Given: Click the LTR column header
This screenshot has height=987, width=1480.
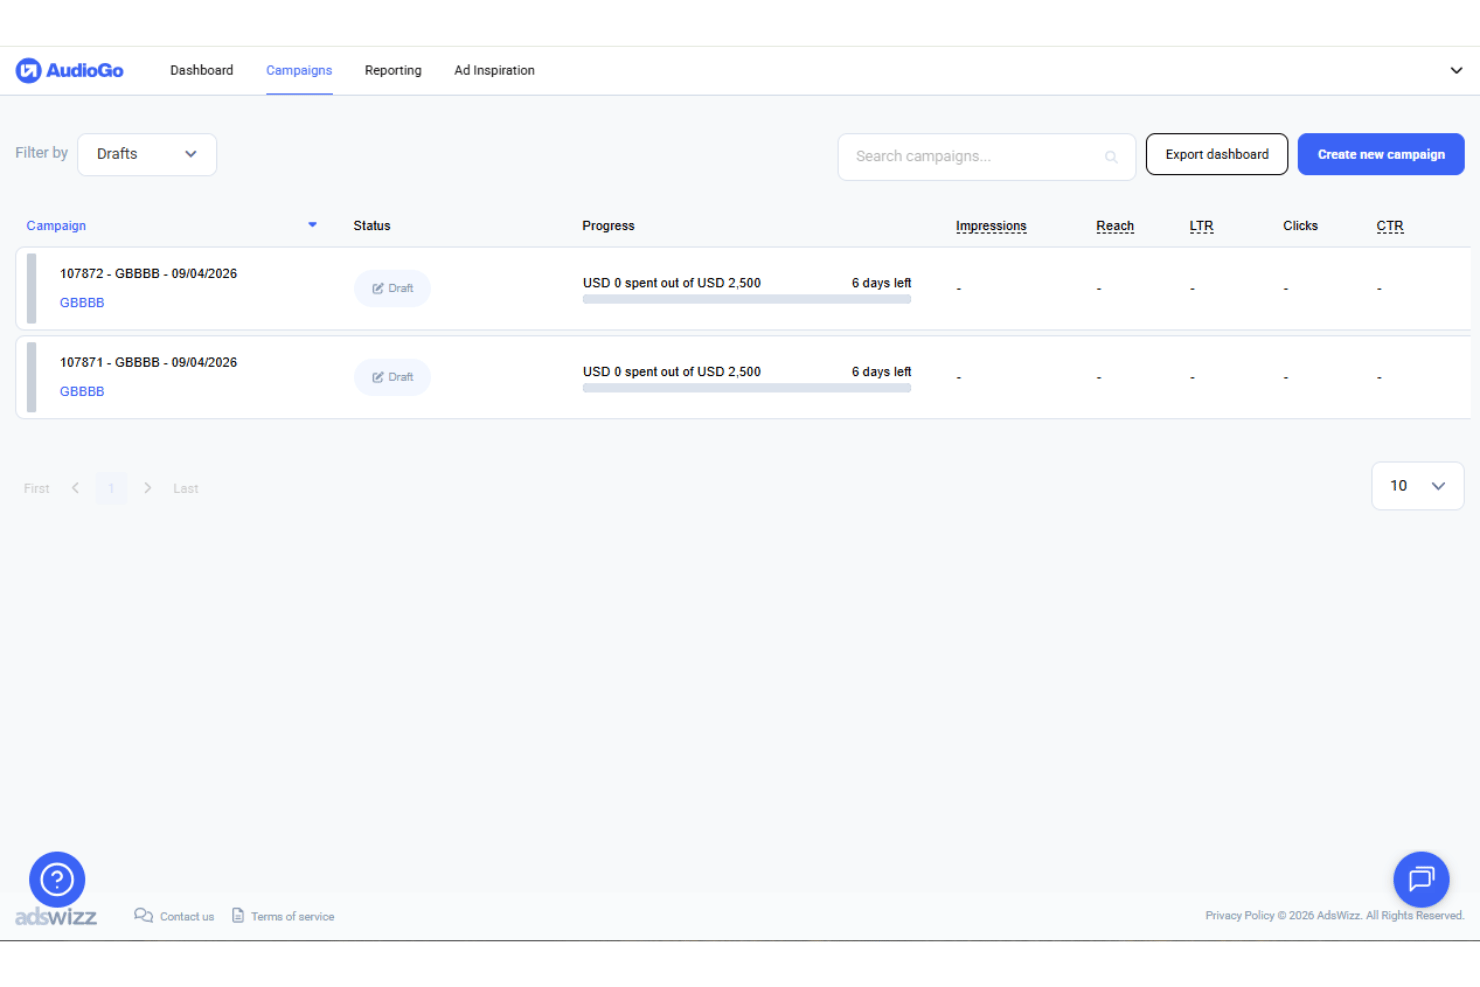Looking at the screenshot, I should [1201, 226].
